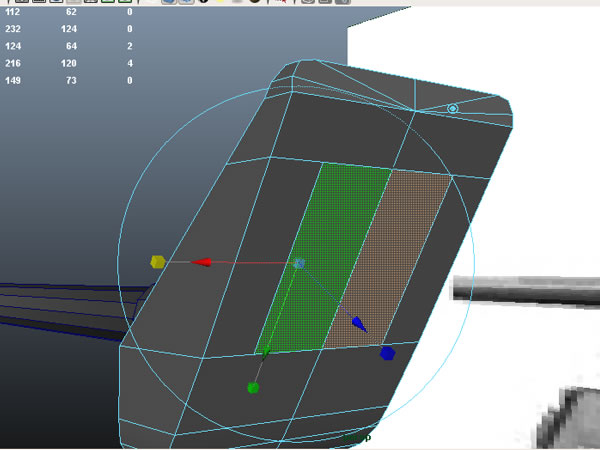
Task: Click the HUD value 64
Action: 71,46
